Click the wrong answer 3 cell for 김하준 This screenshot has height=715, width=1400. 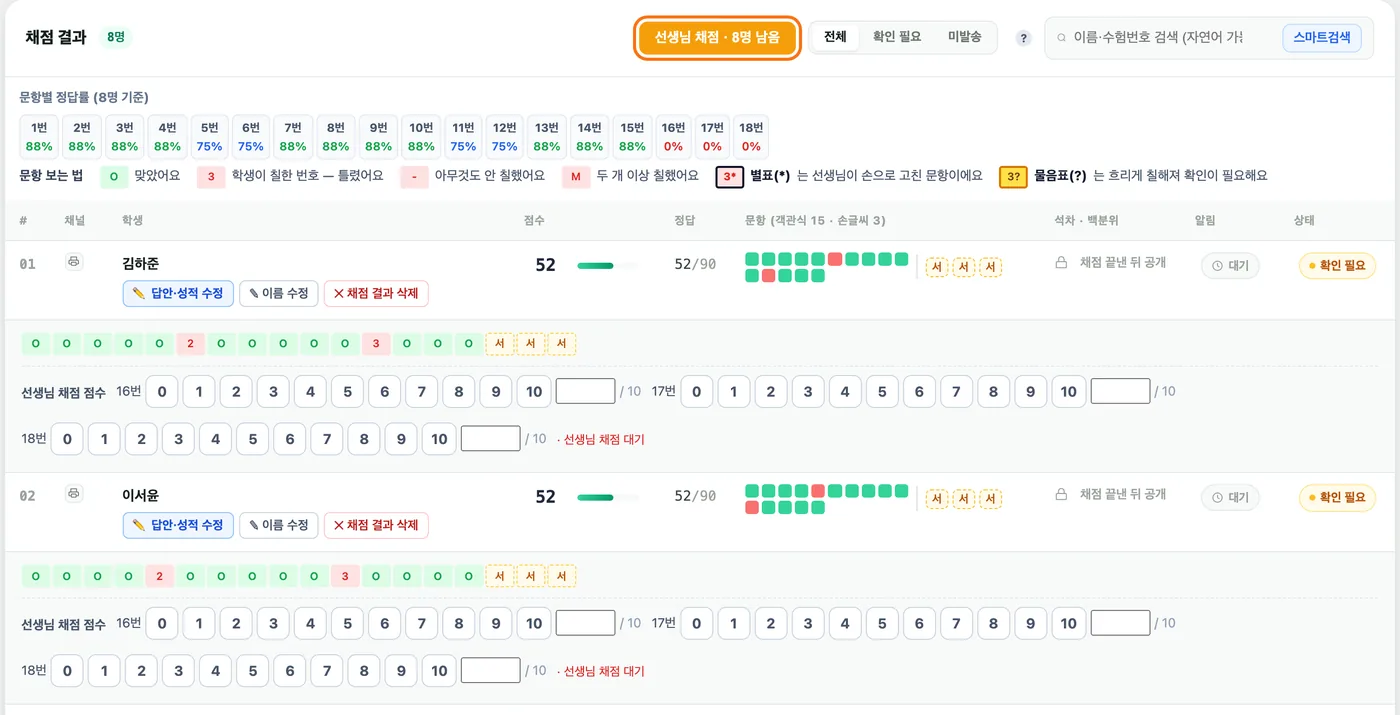click(376, 344)
